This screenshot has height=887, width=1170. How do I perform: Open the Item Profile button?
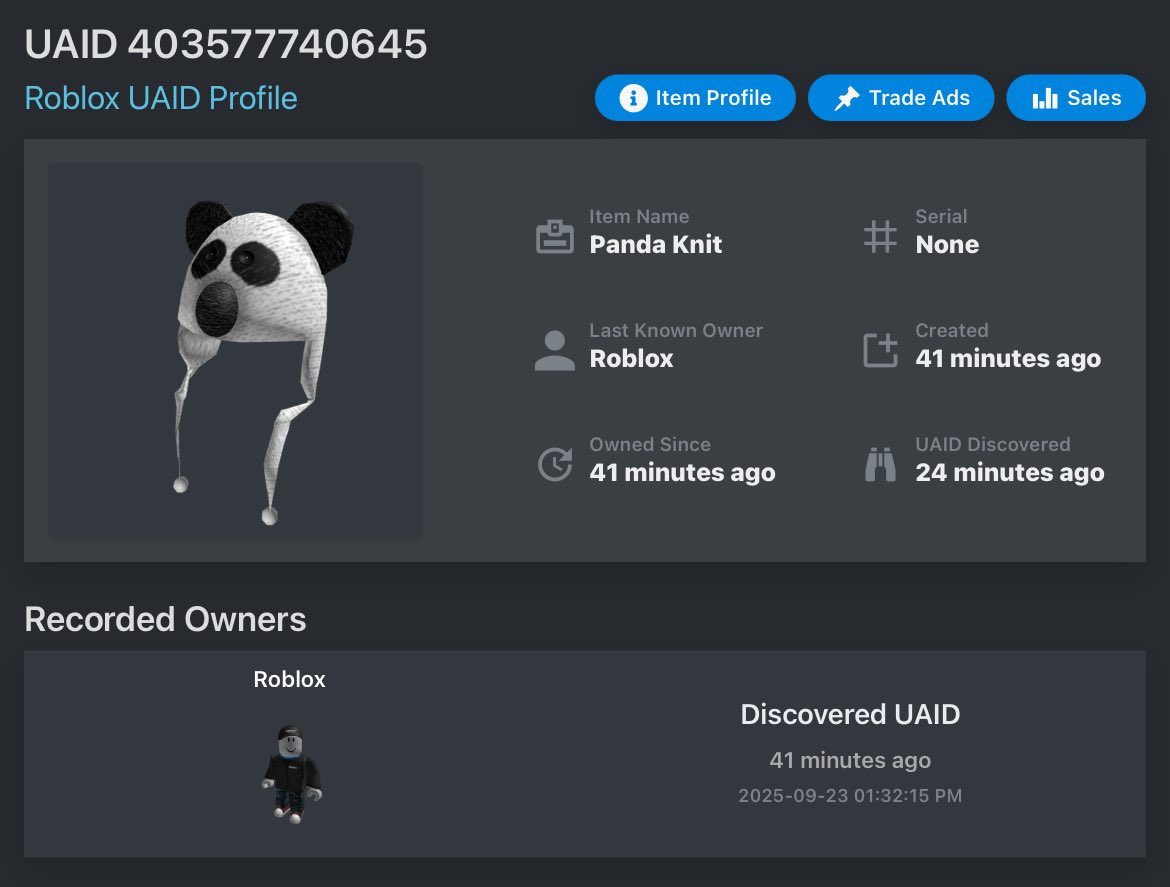(695, 98)
